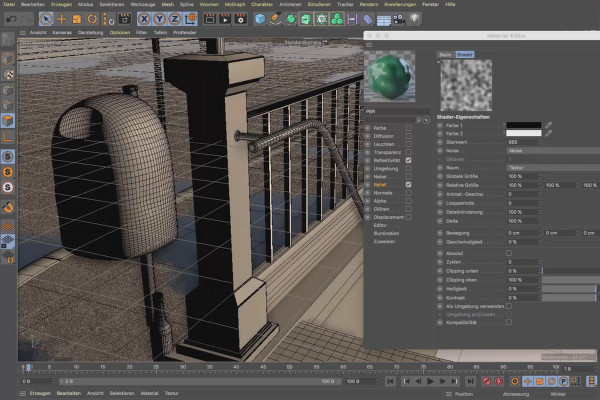Viewport: 600px width, 400px height.
Task: Enable record active objects red key button
Action: point(486,381)
